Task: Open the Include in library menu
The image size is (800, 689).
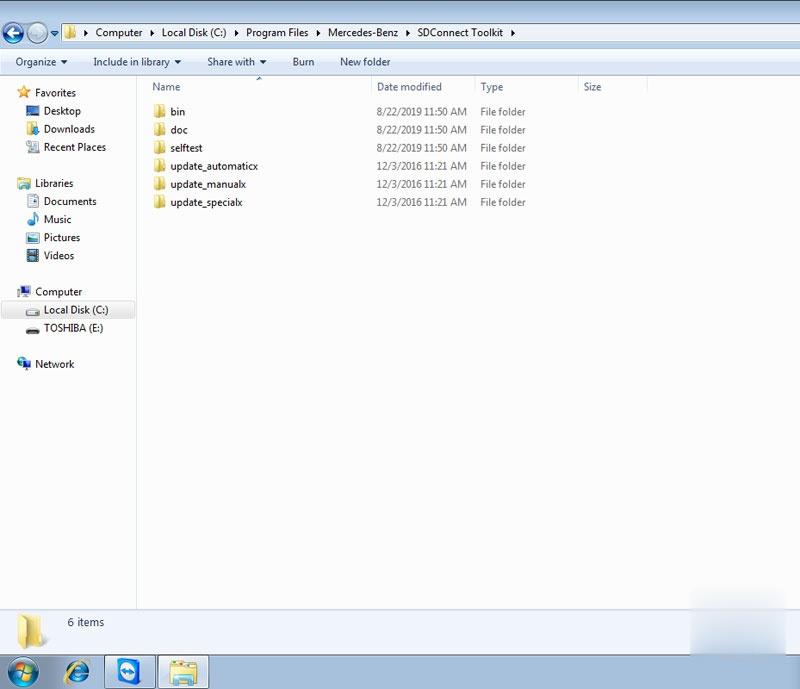Action: [x=137, y=62]
